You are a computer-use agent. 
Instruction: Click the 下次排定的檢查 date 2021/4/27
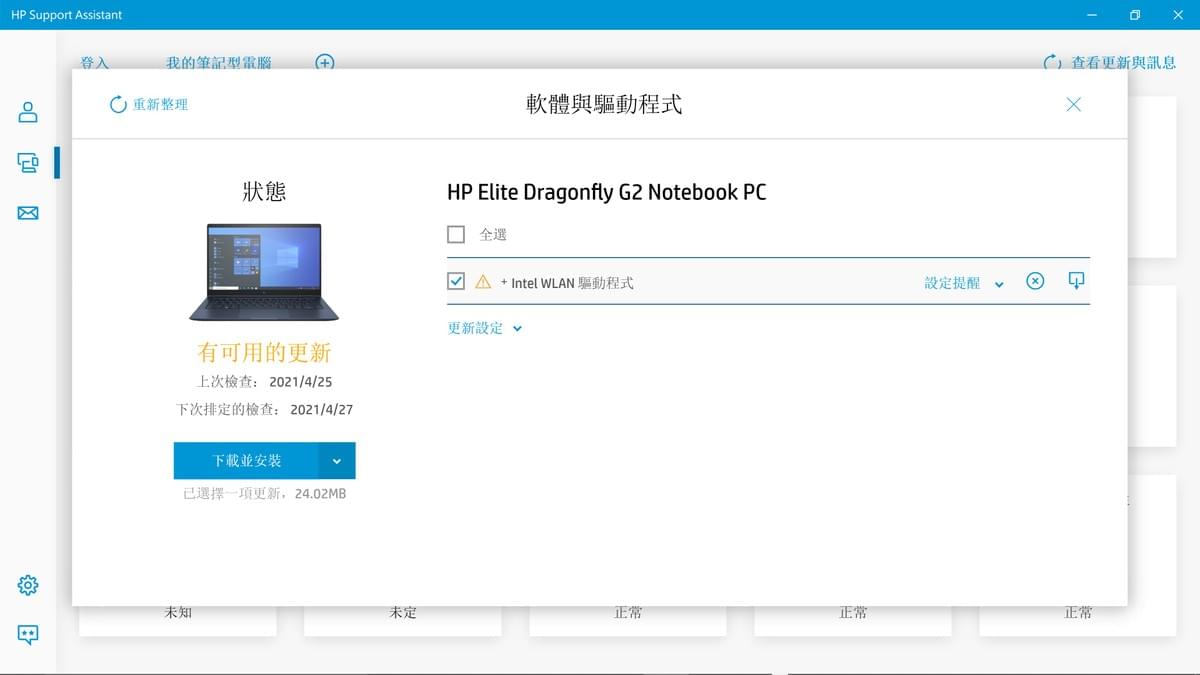click(321, 410)
